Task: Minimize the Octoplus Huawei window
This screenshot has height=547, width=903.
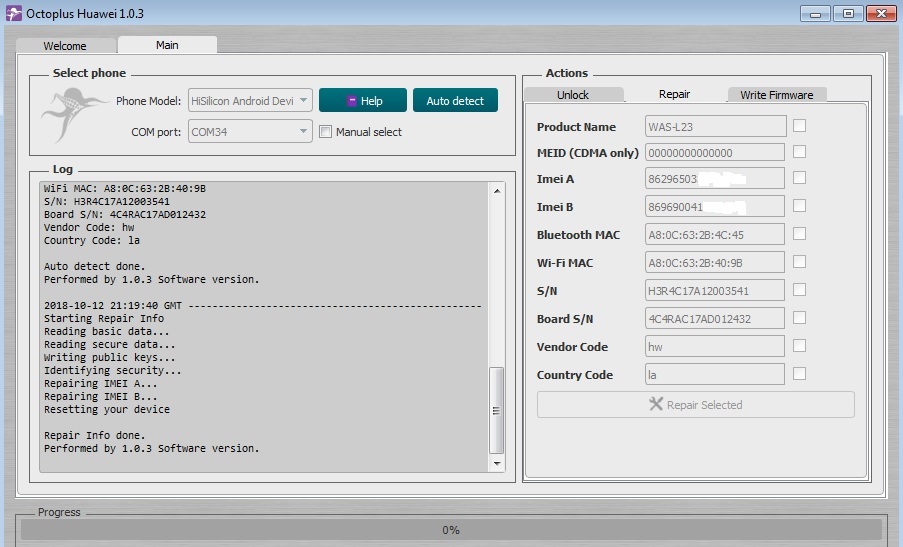Action: click(815, 13)
